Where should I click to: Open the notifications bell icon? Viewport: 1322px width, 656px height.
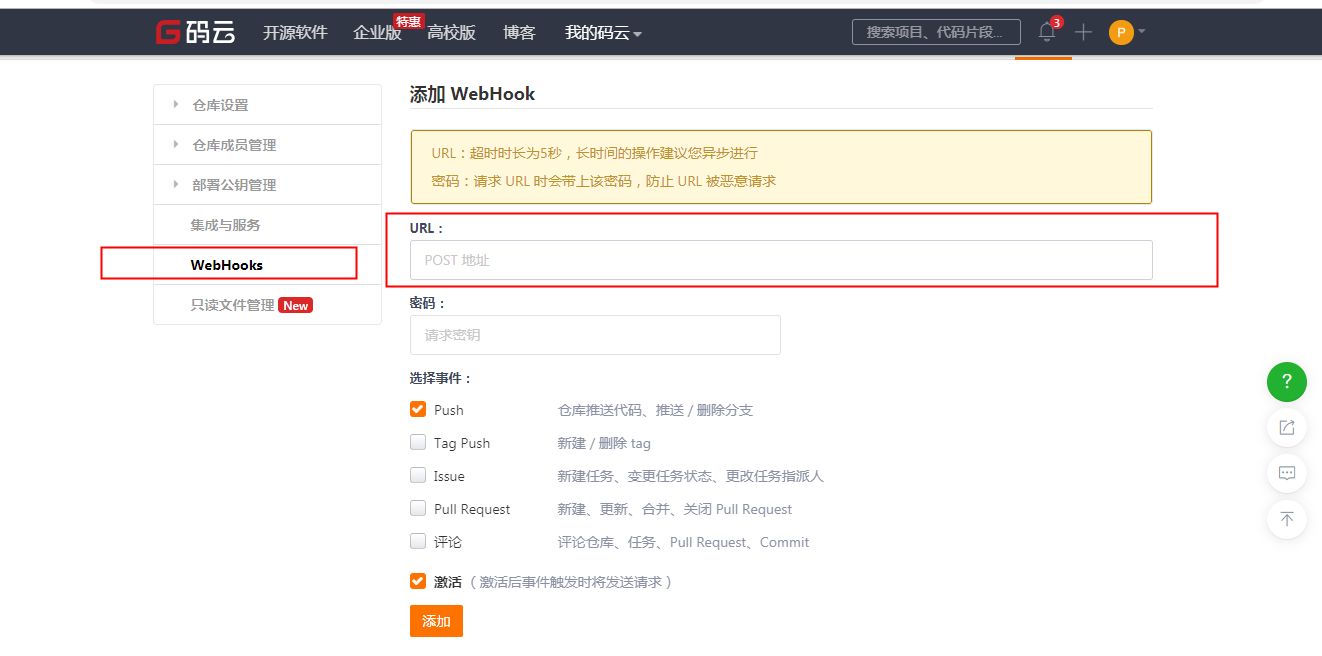tap(1047, 32)
